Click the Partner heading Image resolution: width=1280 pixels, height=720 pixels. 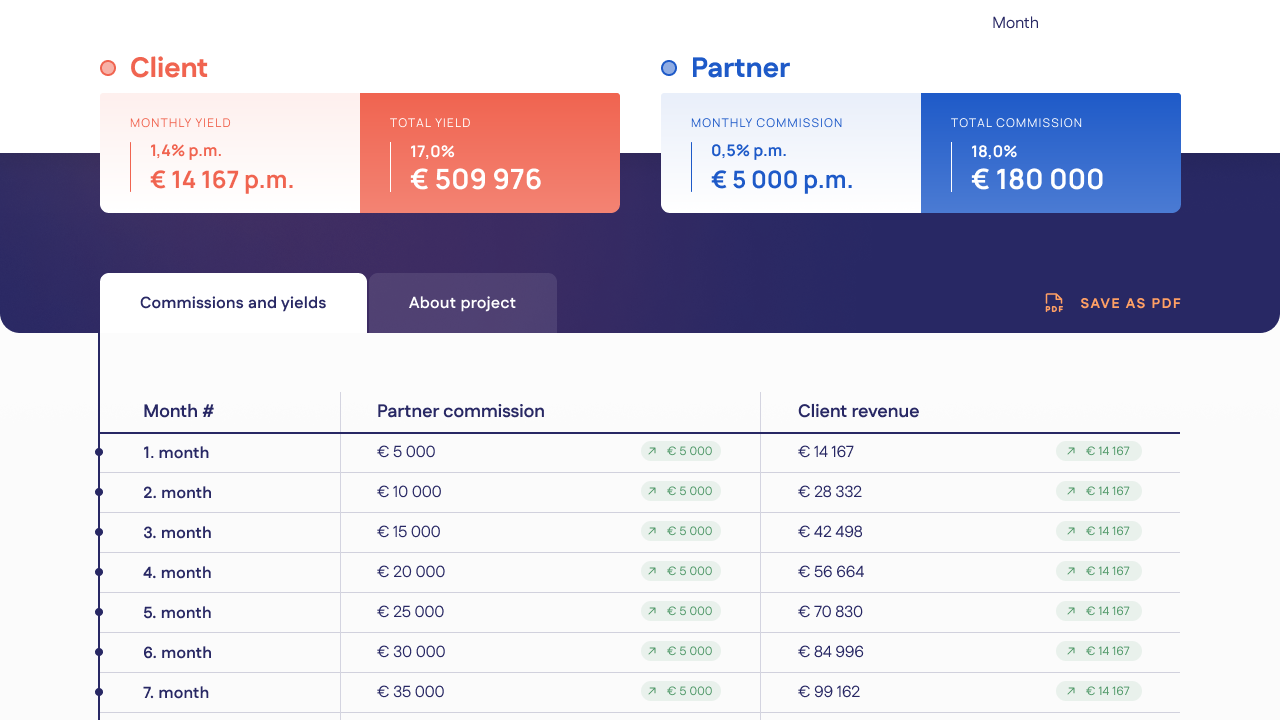[x=740, y=68]
